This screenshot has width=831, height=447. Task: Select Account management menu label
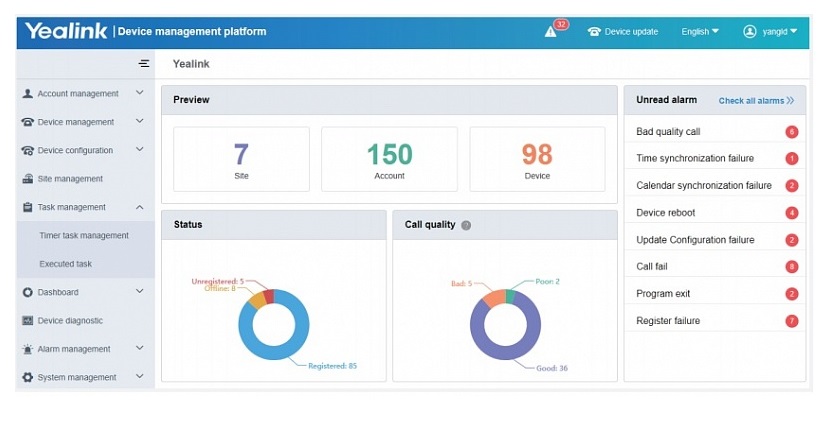(x=78, y=94)
